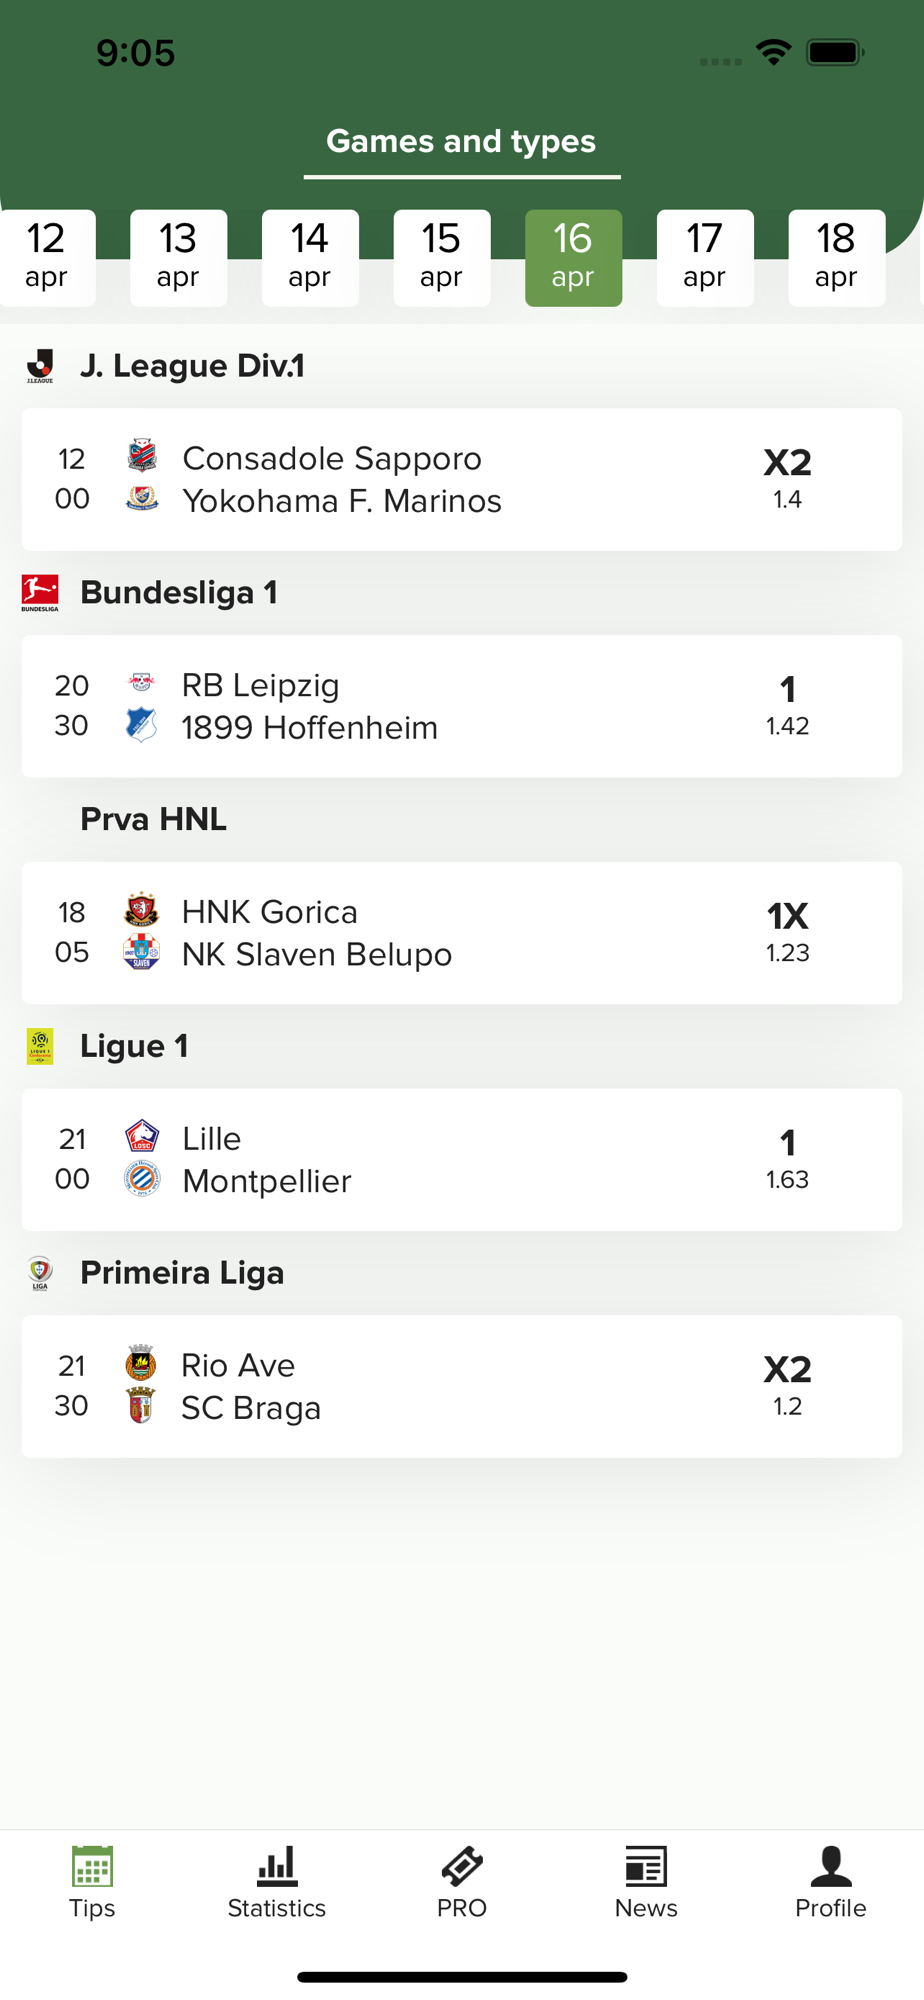Open the RB Leipzig vs Hoffenheim match
Viewport: 924px width, 2000px height.
coord(462,706)
